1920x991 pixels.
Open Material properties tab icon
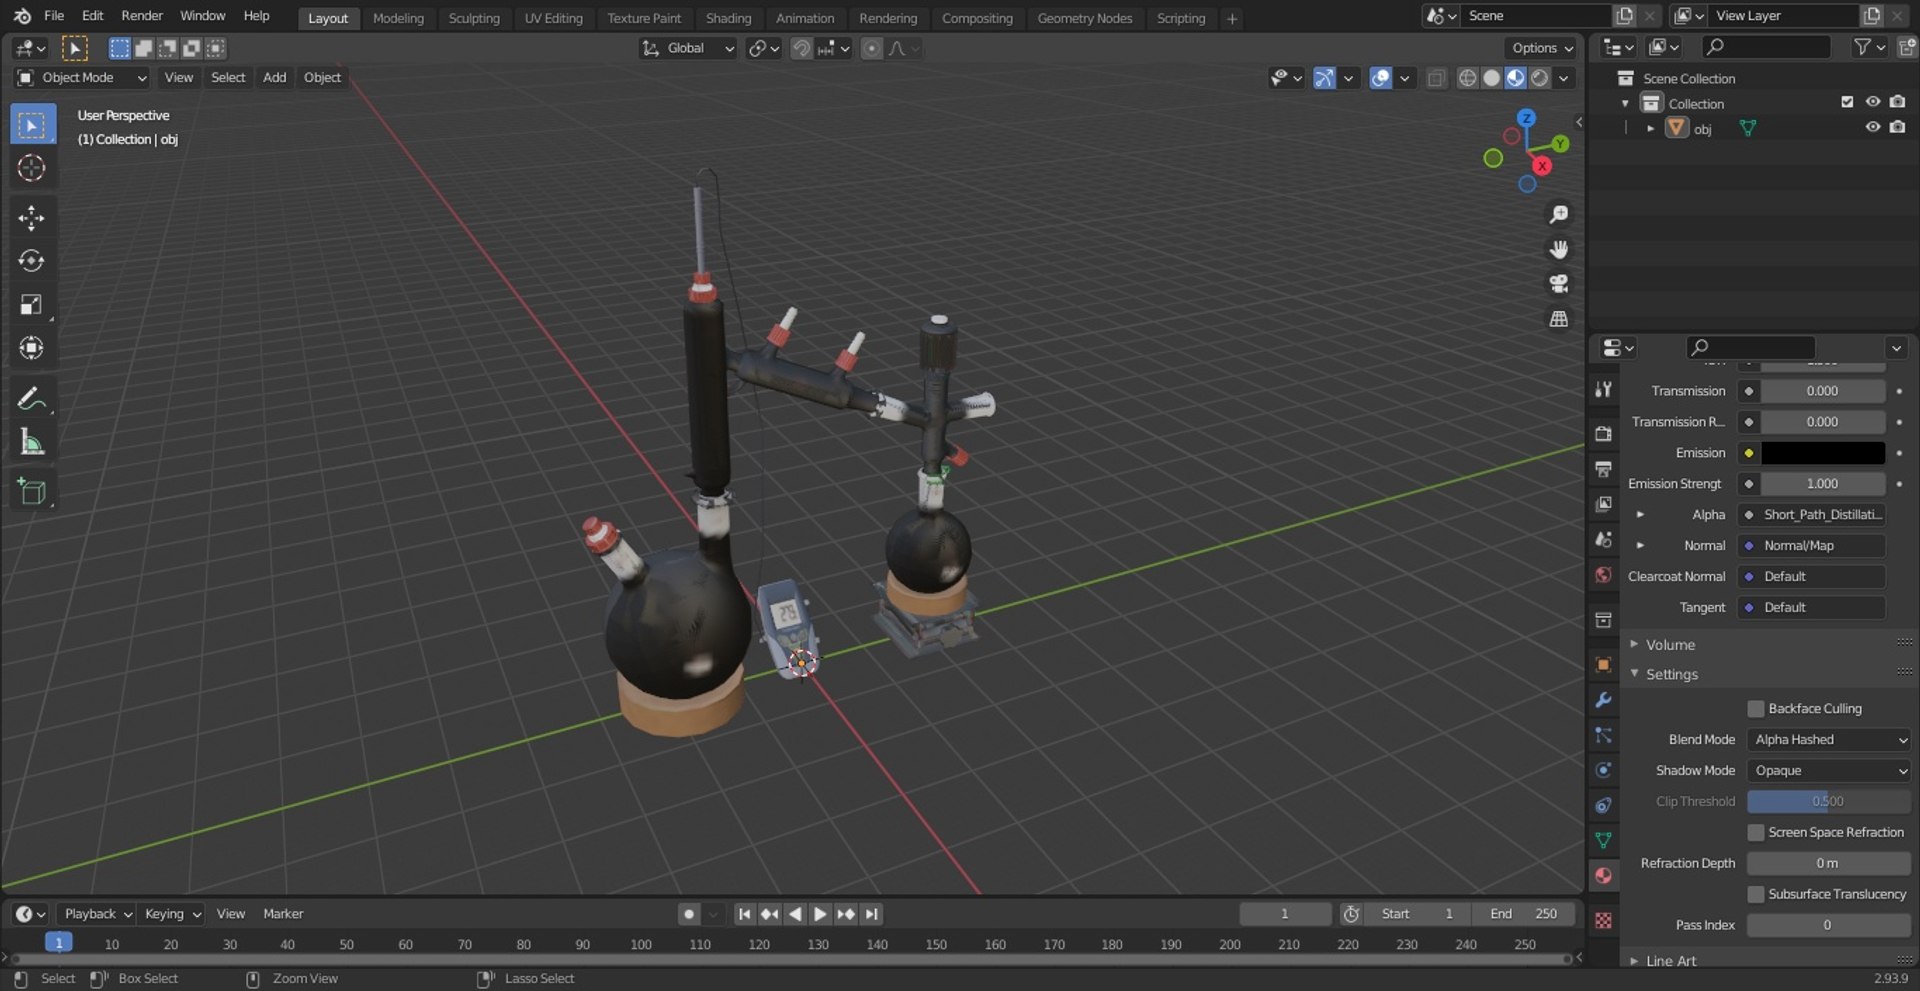[1603, 876]
